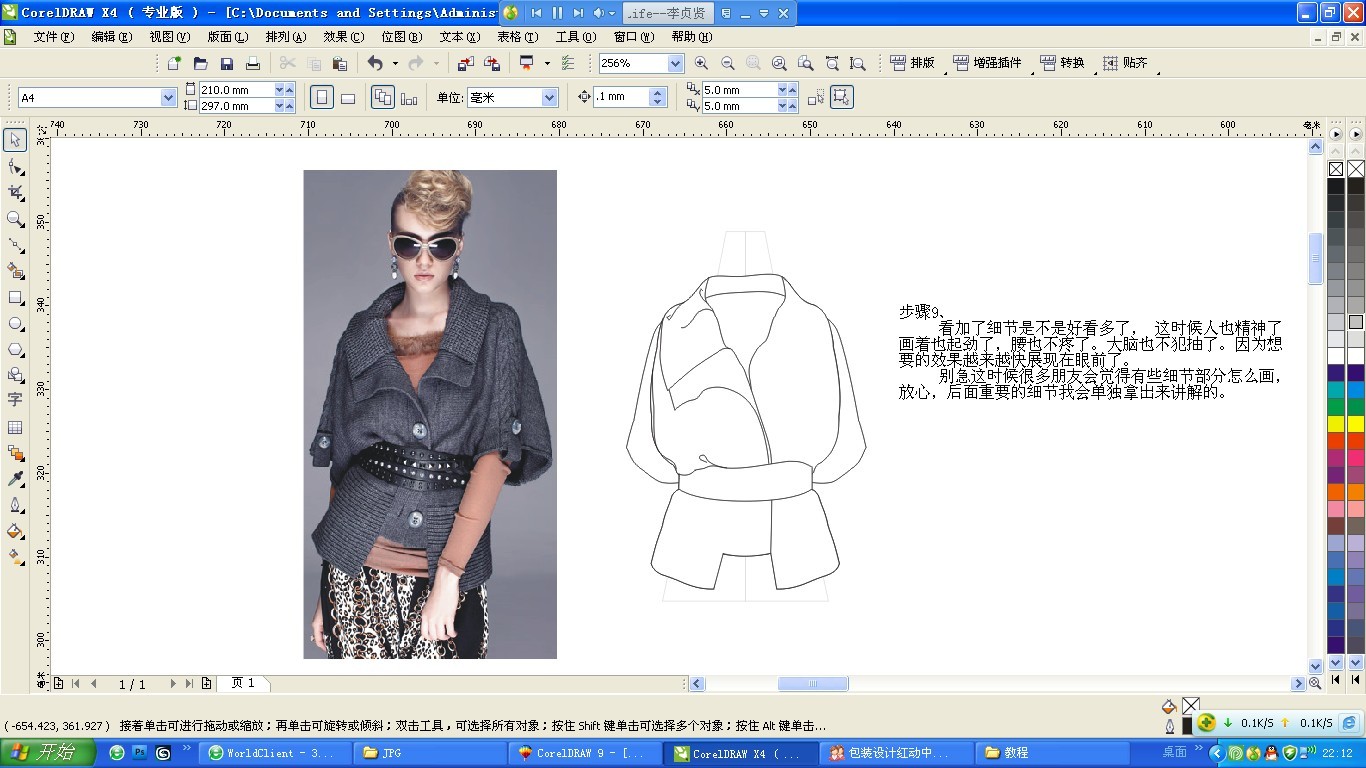Select the Polygon tool
The width and height of the screenshot is (1366, 768).
tap(15, 350)
